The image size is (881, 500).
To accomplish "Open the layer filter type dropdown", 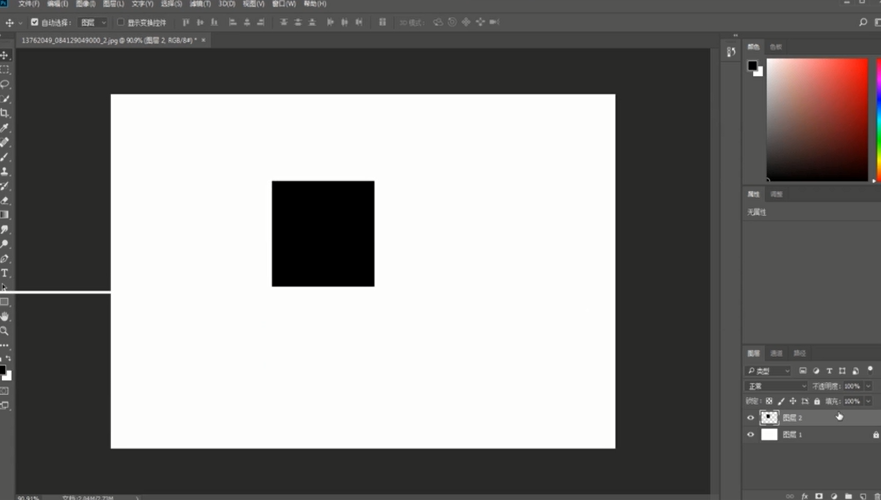I will [x=768, y=371].
